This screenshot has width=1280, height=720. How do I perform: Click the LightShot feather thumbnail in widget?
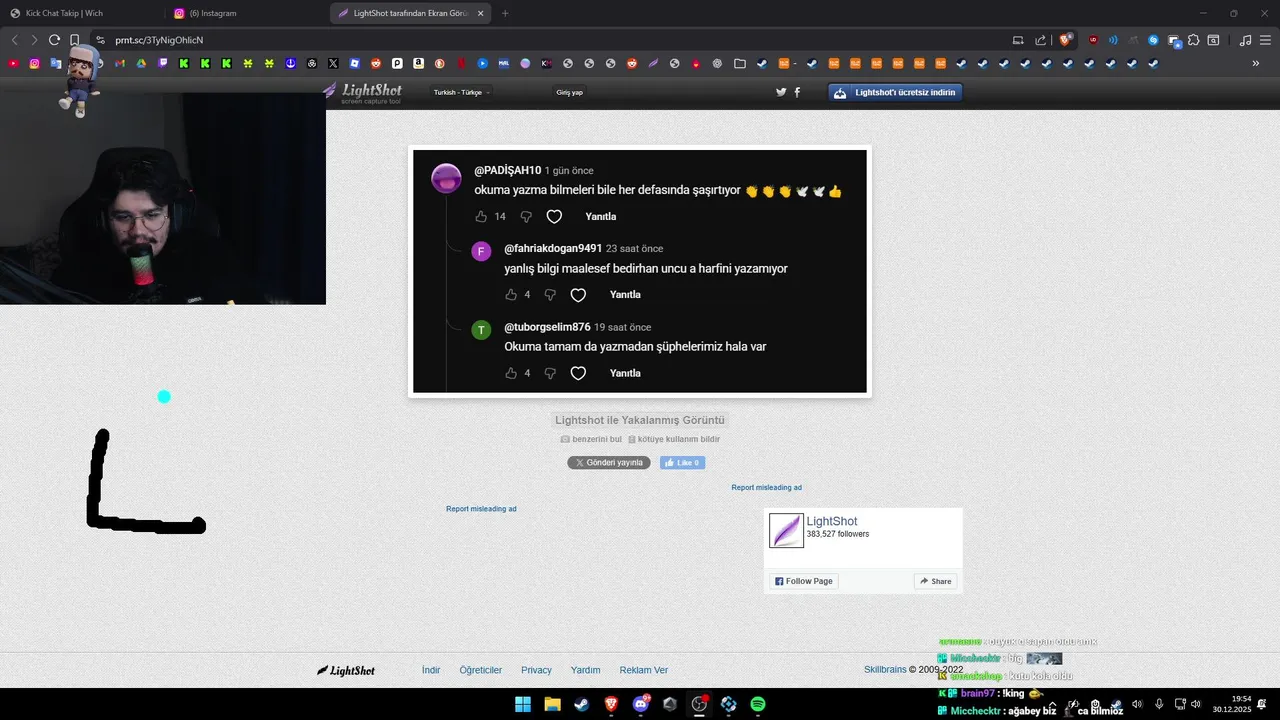pos(786,530)
